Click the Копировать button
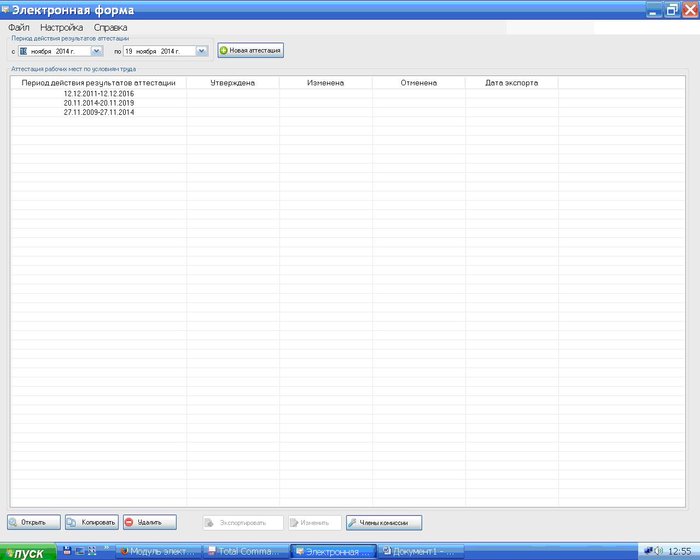The width and height of the screenshot is (700, 560). click(92, 522)
